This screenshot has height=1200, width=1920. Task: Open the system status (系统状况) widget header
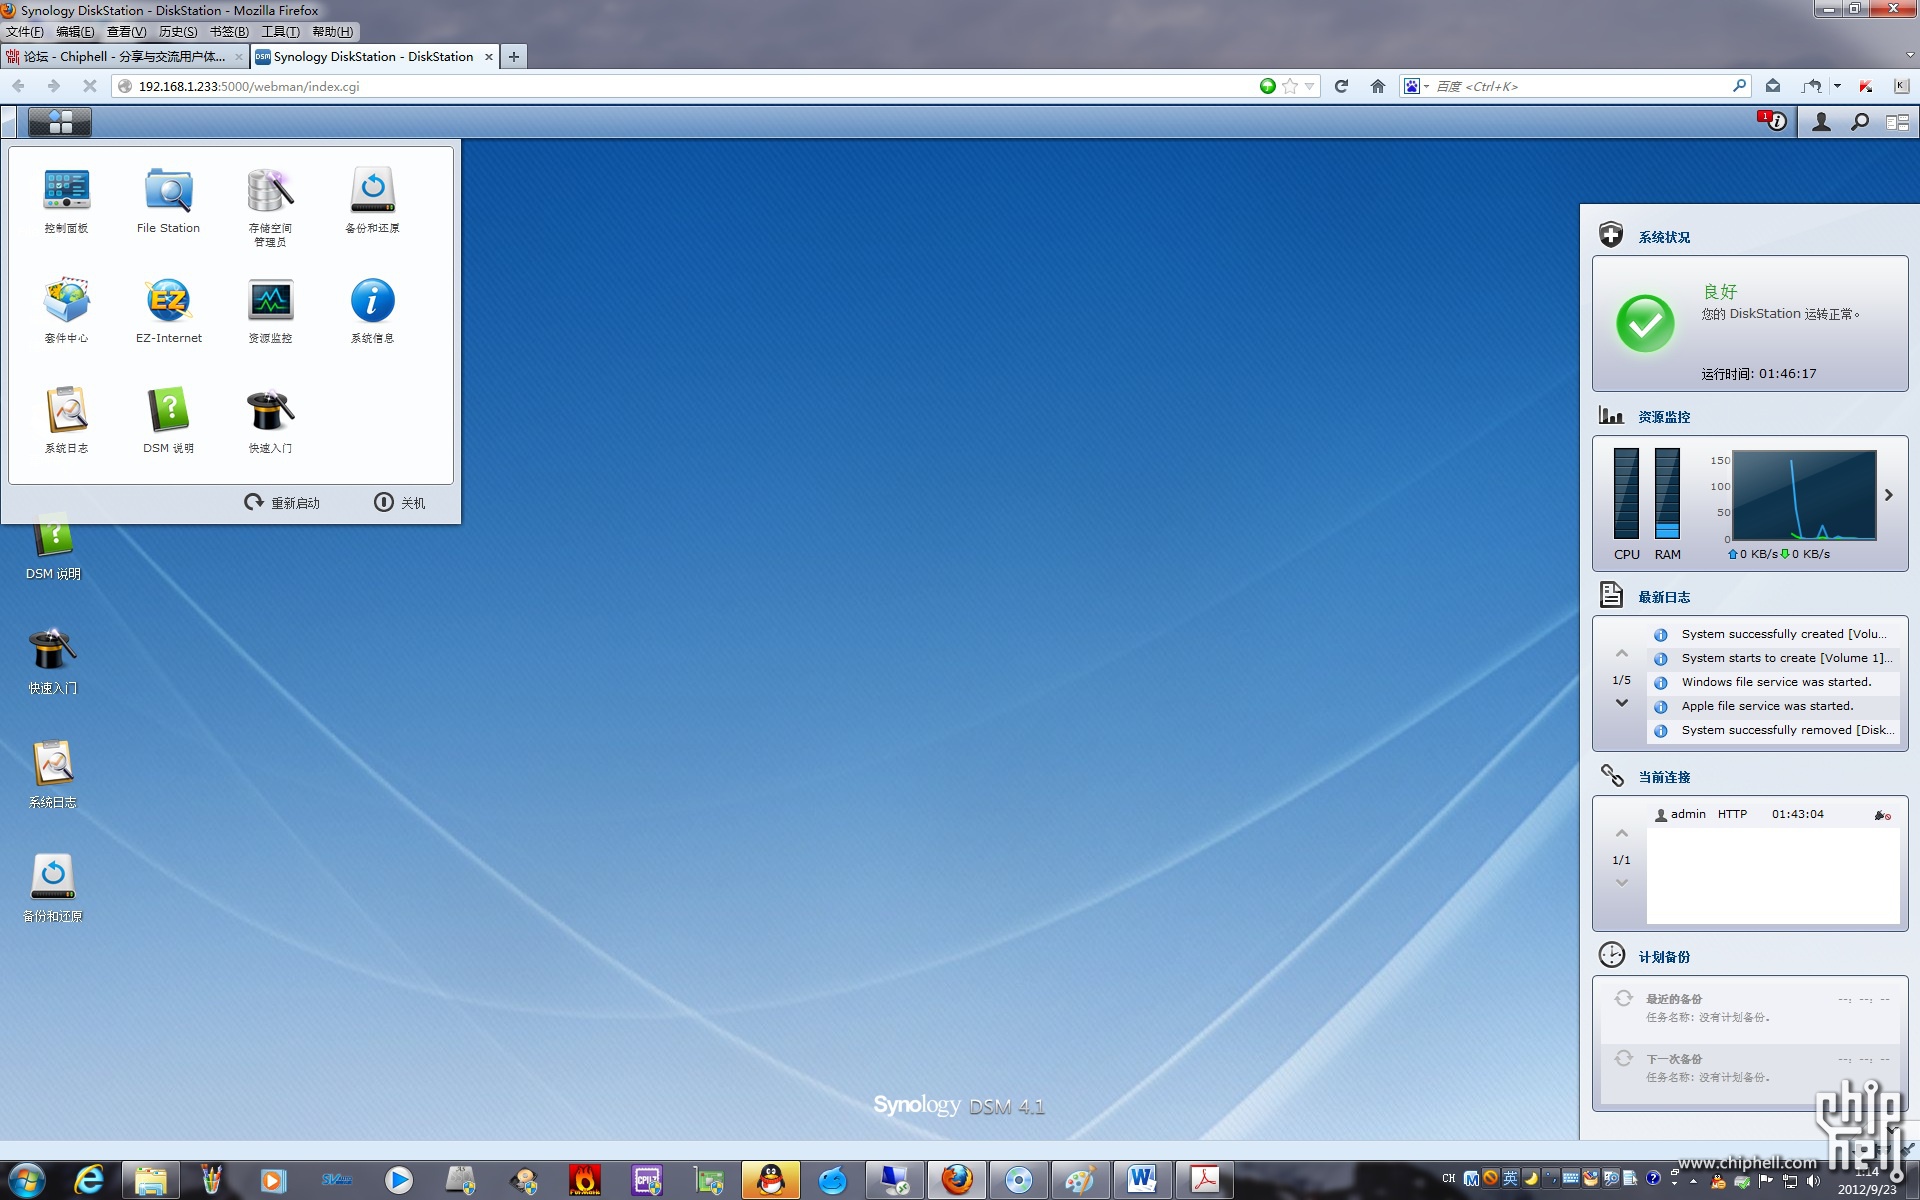[x=1664, y=237]
